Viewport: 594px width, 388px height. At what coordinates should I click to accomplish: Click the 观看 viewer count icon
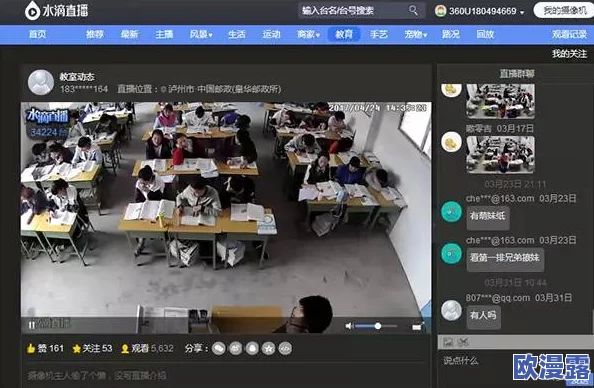[125, 349]
